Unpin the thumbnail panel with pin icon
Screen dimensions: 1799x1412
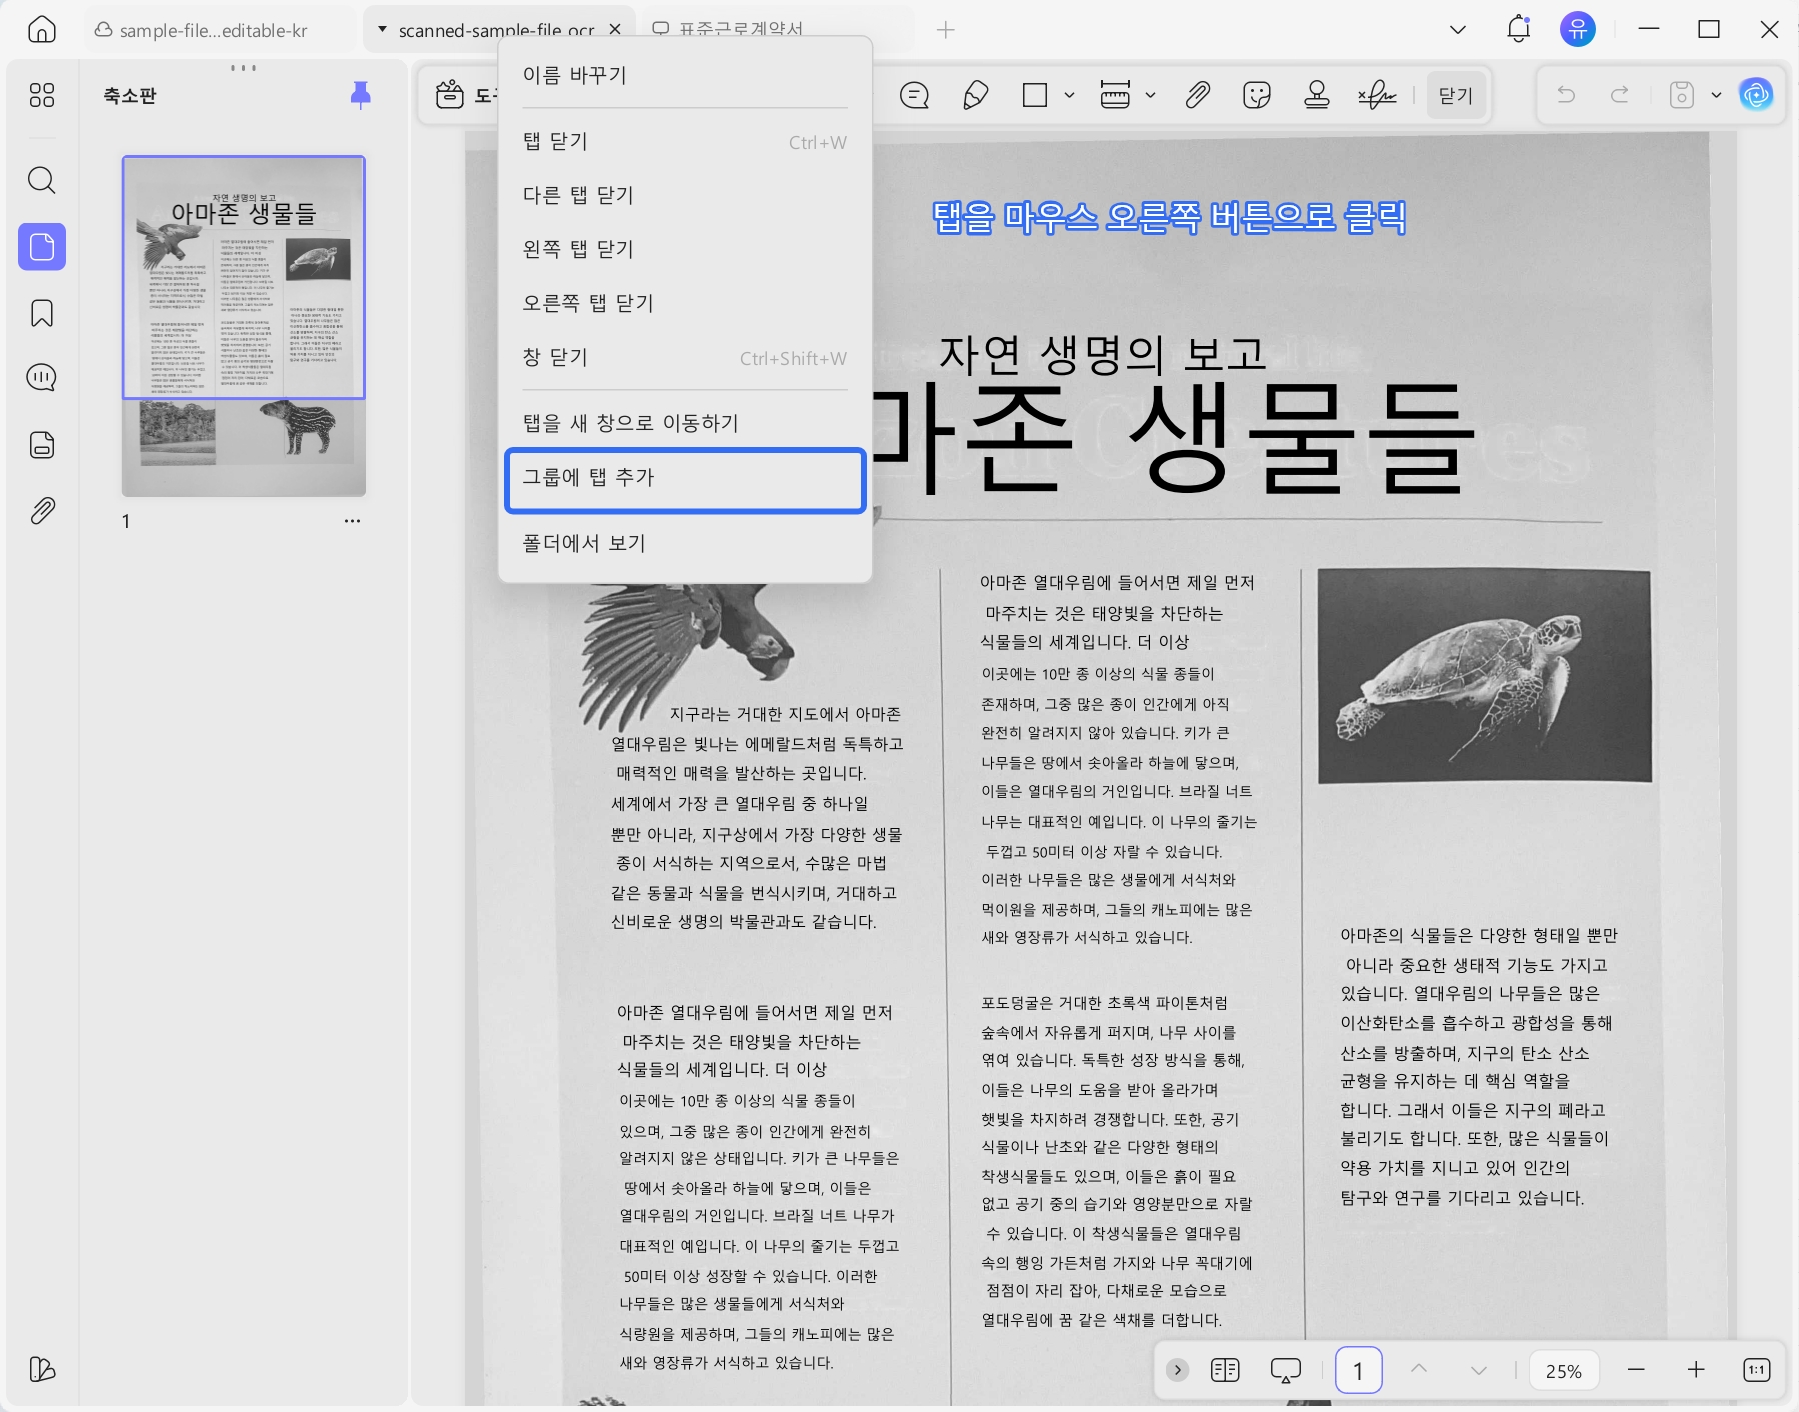point(361,95)
